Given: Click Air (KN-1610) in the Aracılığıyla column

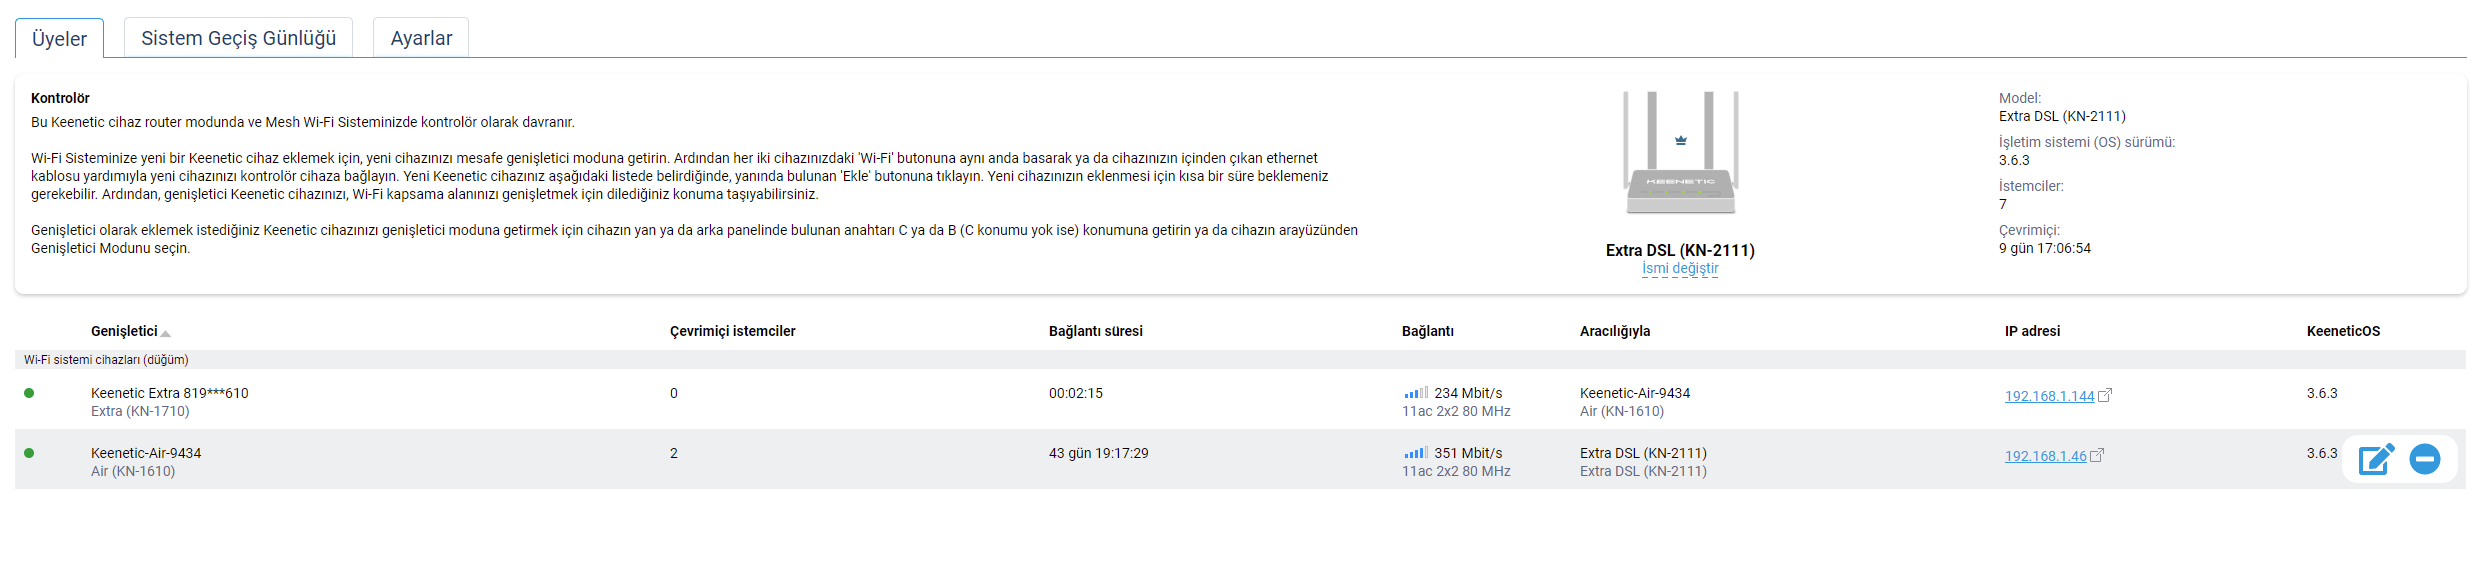Looking at the screenshot, I should tap(1622, 411).
